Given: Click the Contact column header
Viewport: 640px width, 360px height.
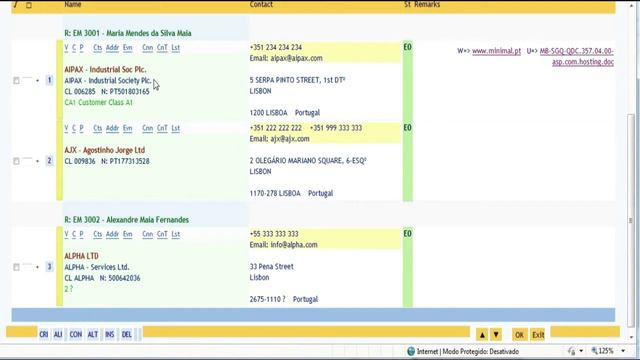Looking at the screenshot, I should tap(261, 4).
